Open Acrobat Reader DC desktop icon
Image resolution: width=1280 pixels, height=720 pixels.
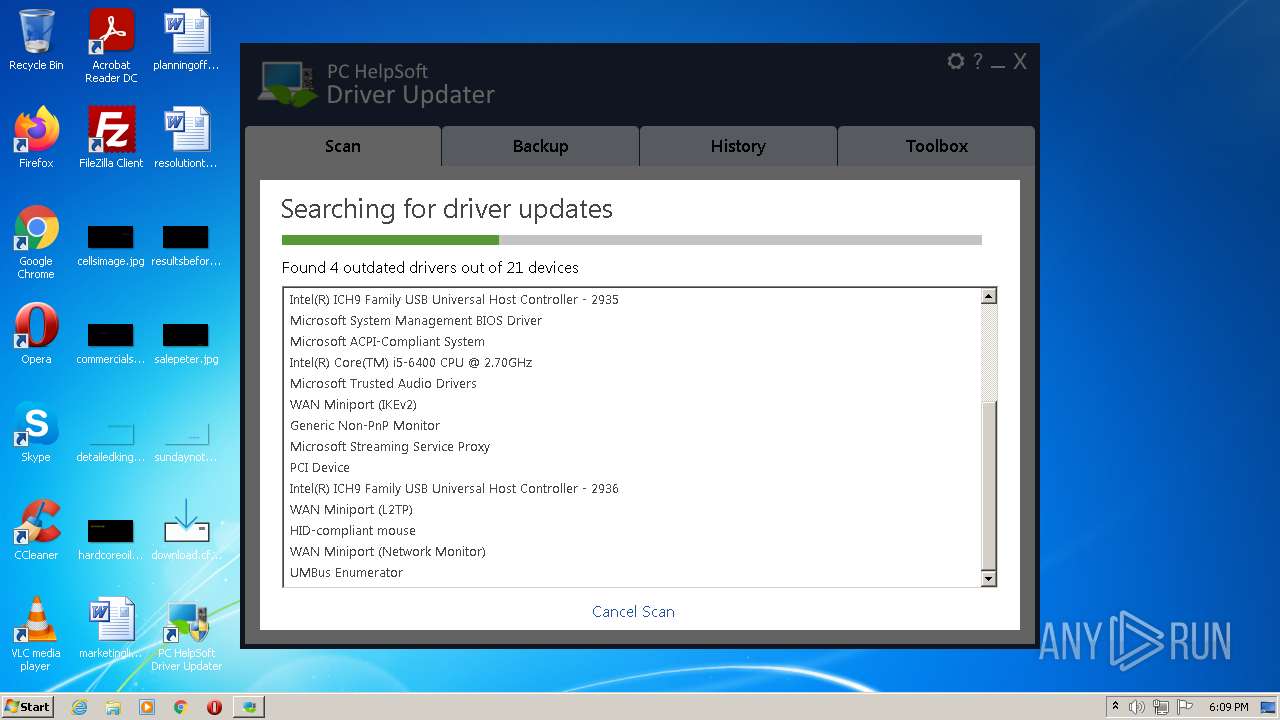point(111,46)
